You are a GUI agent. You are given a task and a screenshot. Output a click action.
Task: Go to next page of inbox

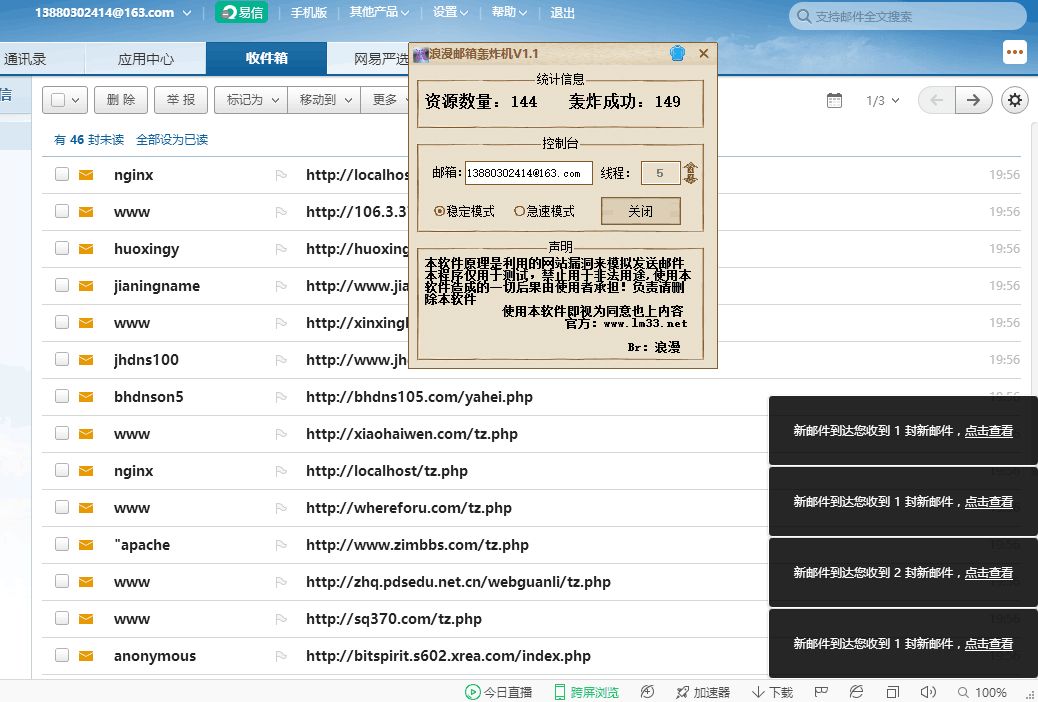pyautogui.click(x=974, y=100)
